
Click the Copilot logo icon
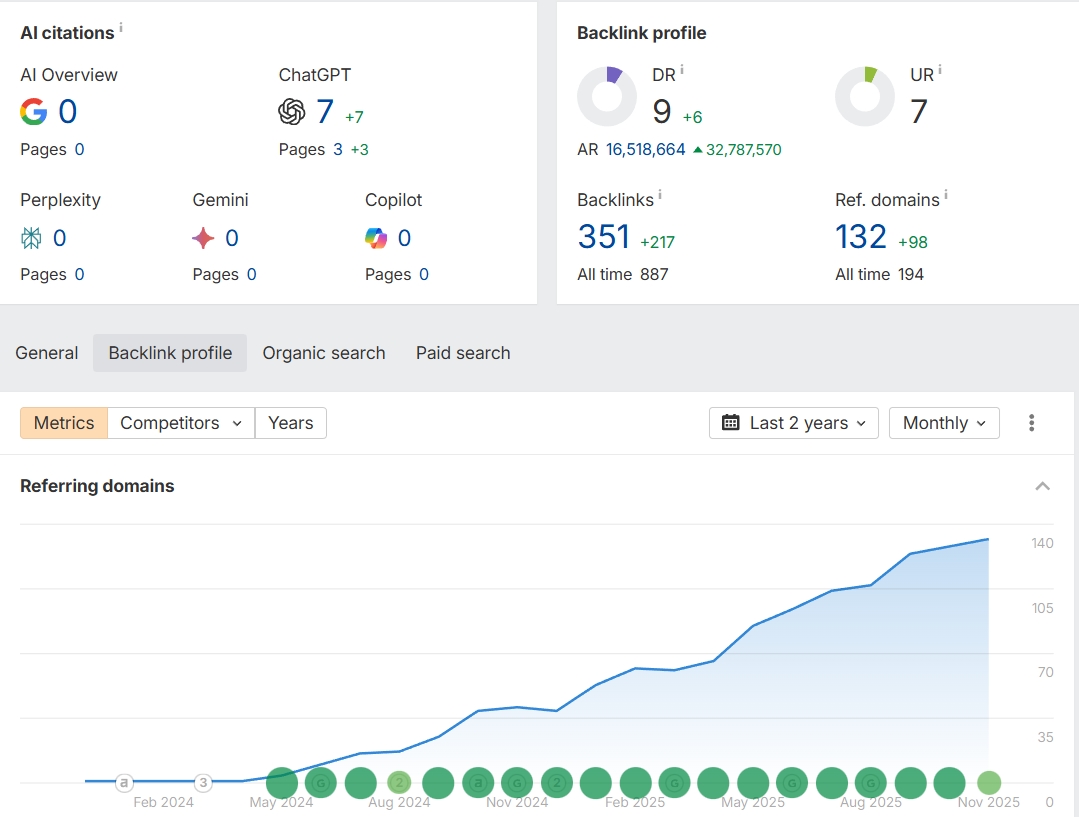pyautogui.click(x=376, y=238)
